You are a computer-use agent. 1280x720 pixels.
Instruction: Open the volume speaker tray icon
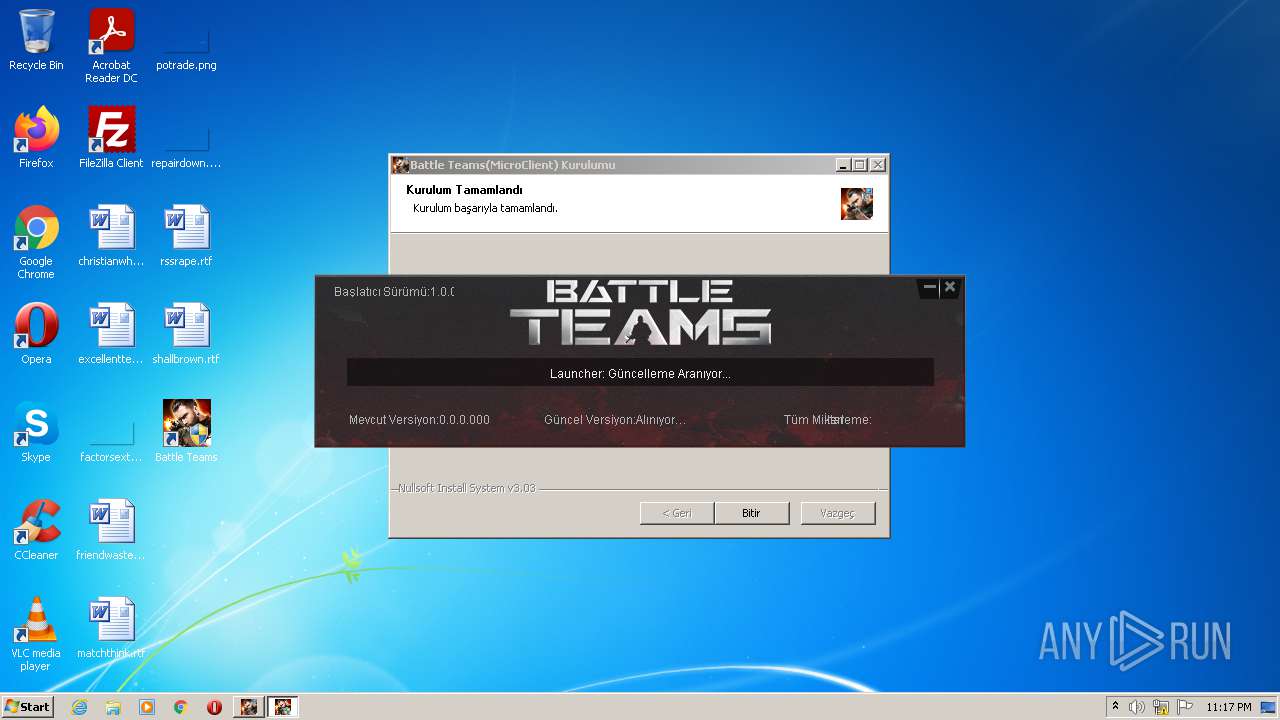[x=1137, y=707]
